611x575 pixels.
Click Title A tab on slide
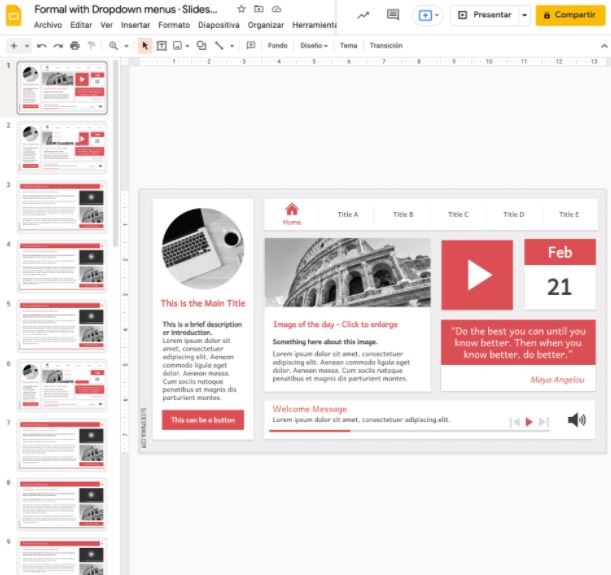tap(348, 214)
